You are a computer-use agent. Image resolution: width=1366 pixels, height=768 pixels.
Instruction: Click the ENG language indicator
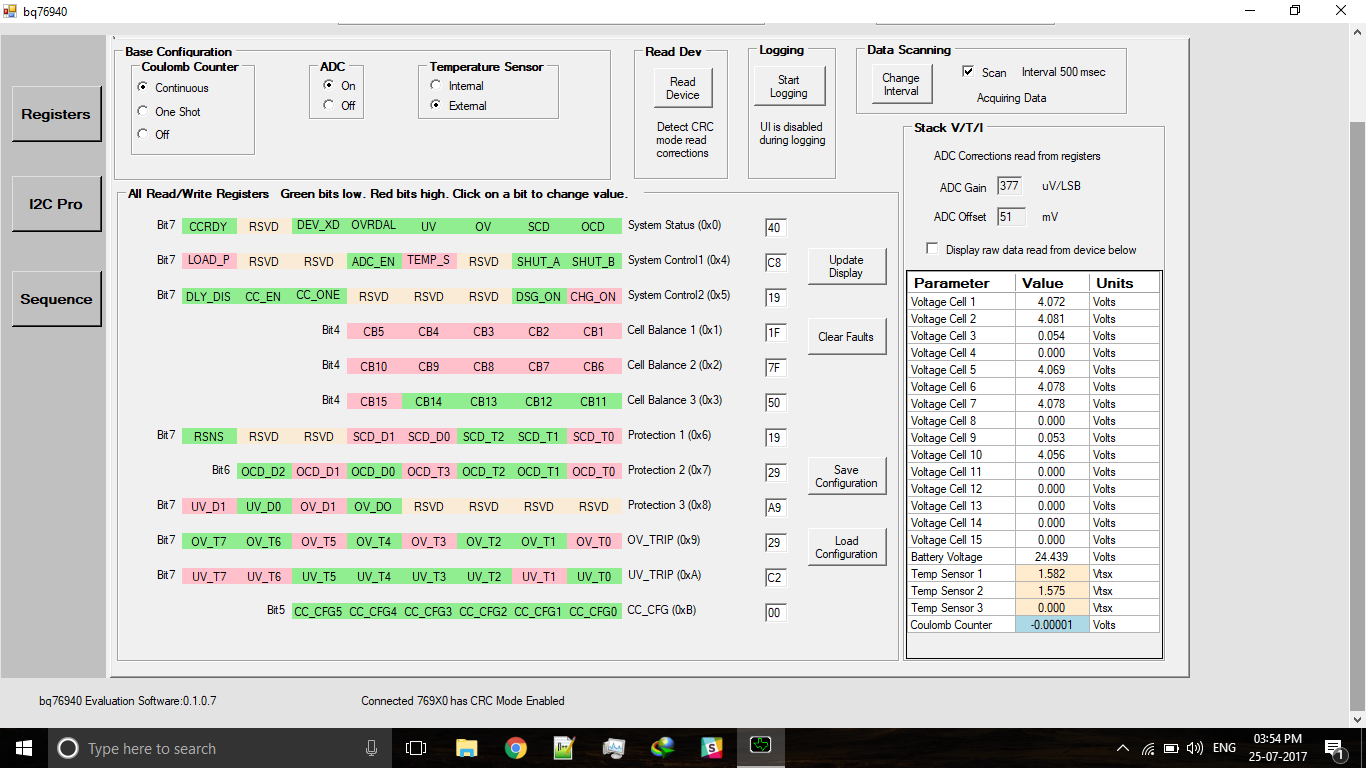click(1225, 748)
